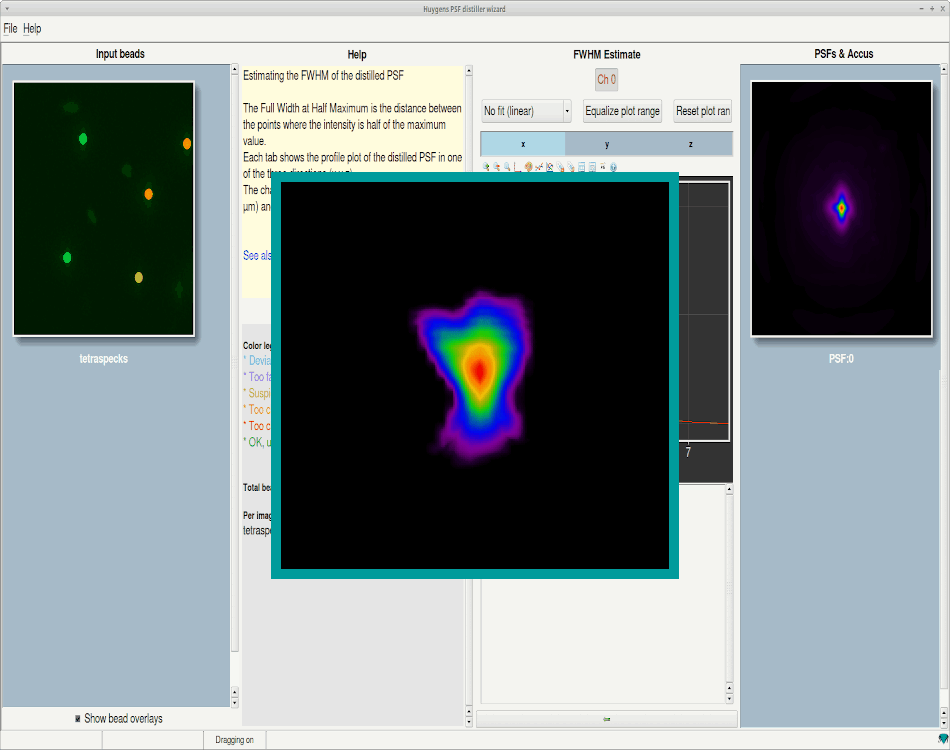Click the Equalize plot range button
This screenshot has width=950, height=750.
point(622,111)
